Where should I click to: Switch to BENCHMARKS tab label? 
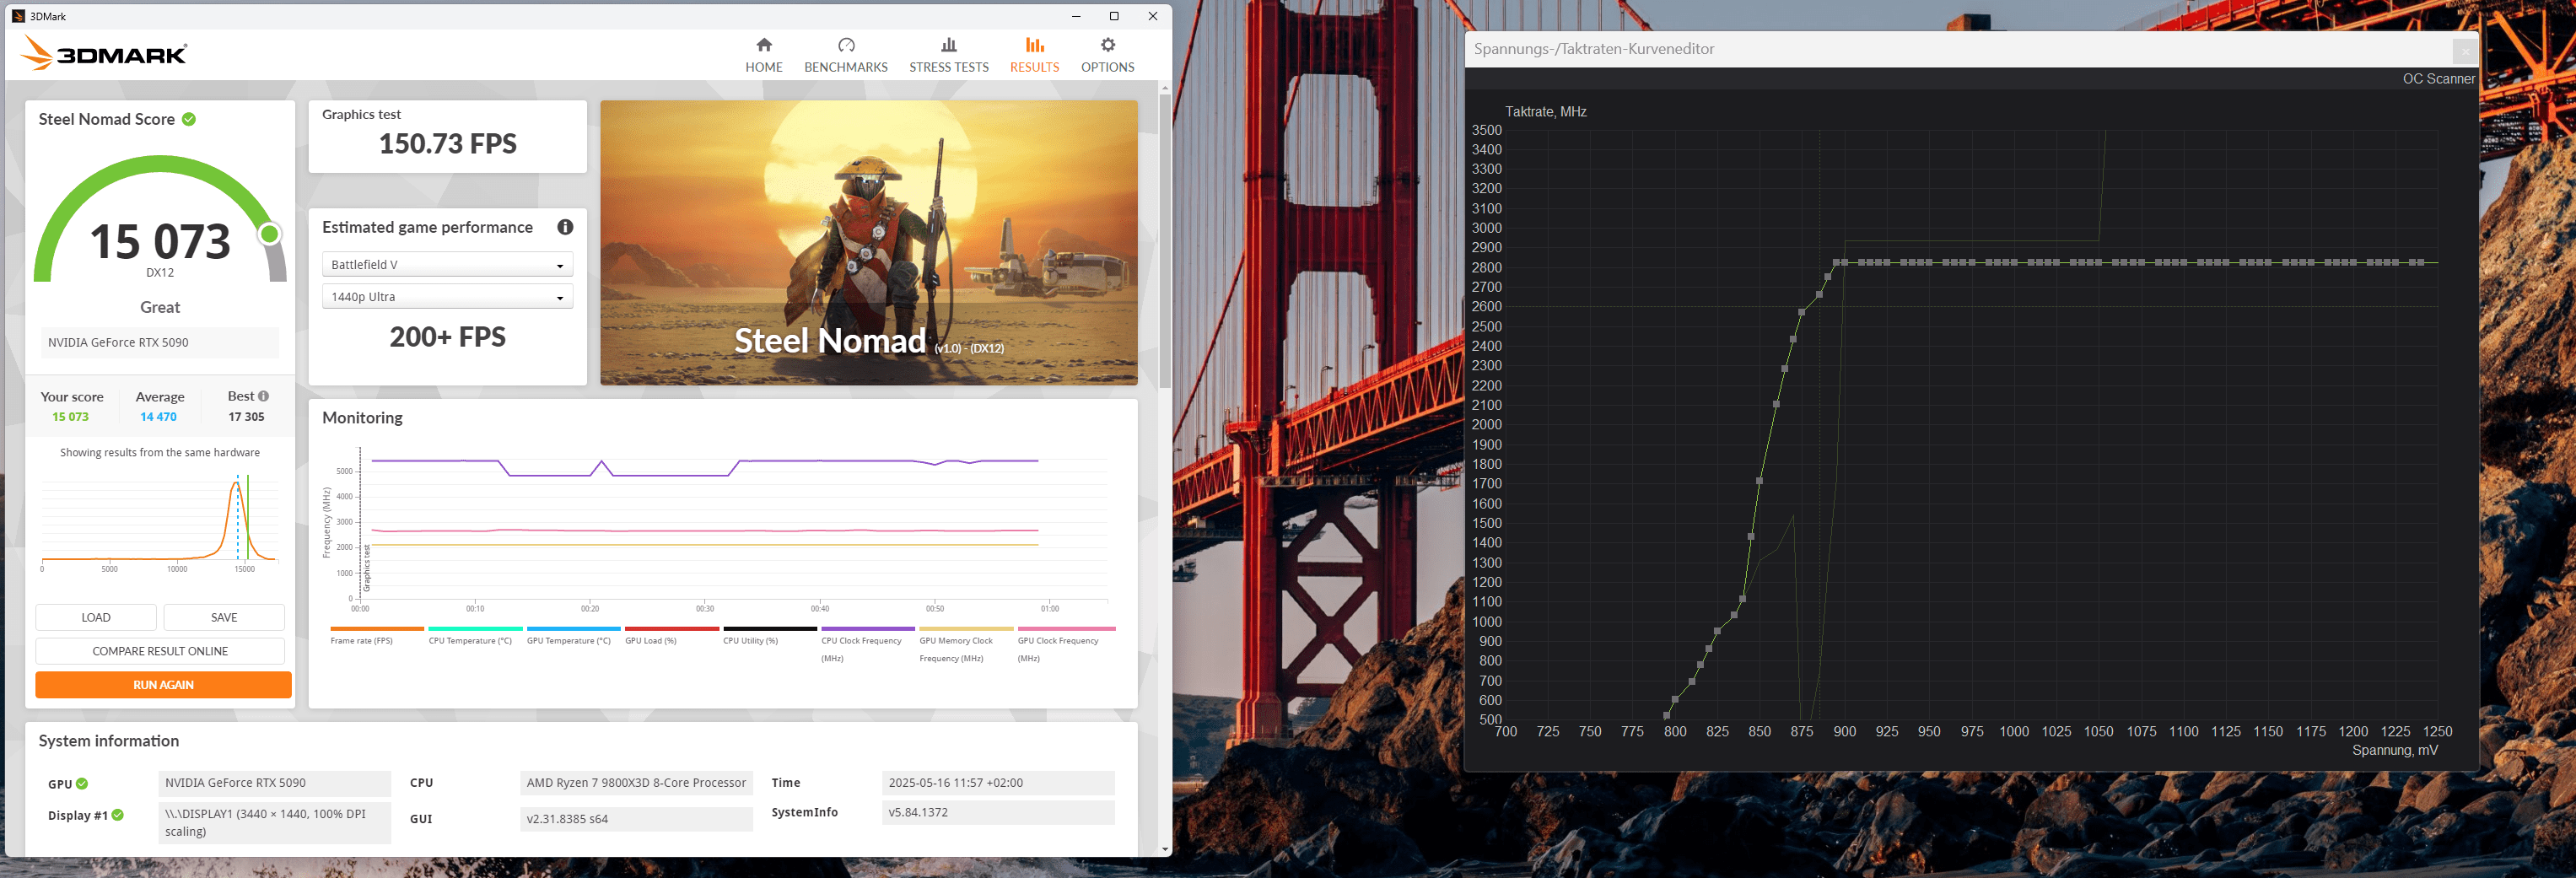pos(846,67)
